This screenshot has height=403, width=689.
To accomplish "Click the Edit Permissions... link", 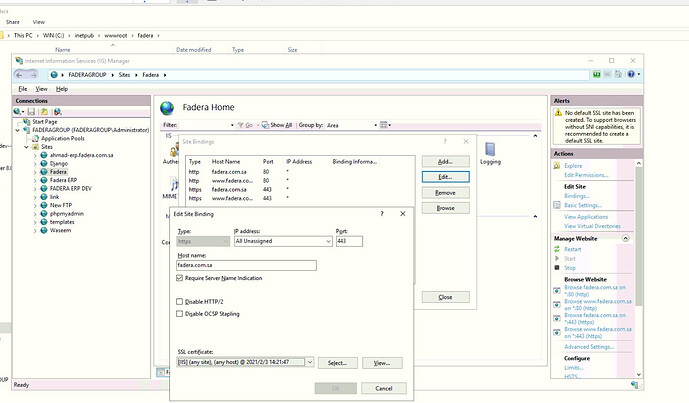I will (x=586, y=175).
